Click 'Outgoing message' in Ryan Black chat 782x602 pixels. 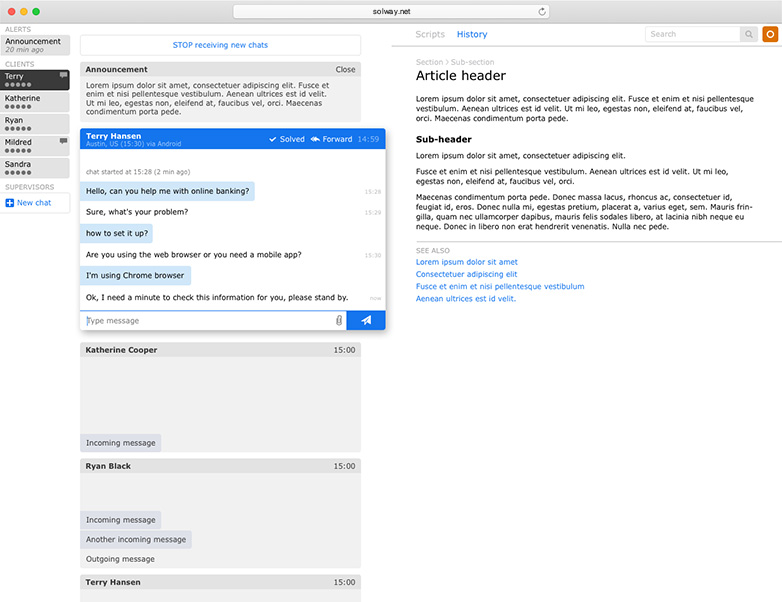pyautogui.click(x=120, y=559)
